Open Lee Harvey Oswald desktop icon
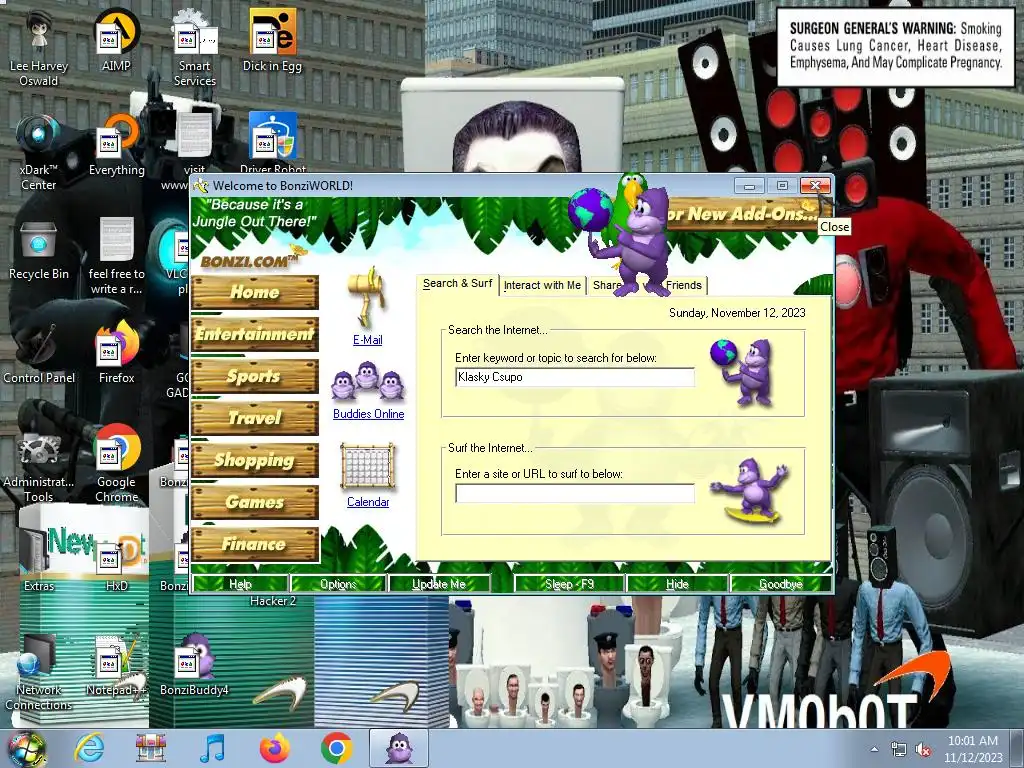The height and width of the screenshot is (768, 1024). pyautogui.click(x=39, y=48)
